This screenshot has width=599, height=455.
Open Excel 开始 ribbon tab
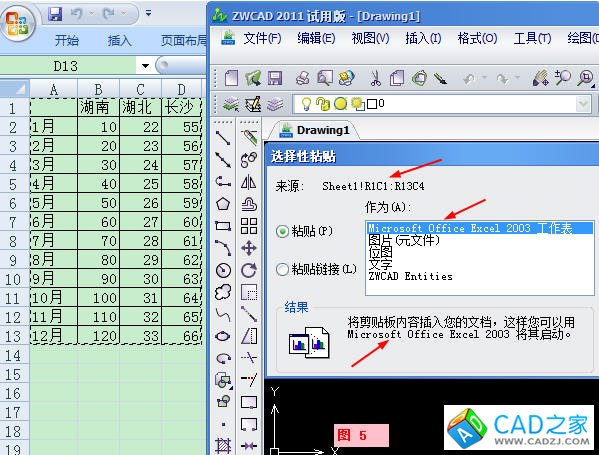[x=66, y=40]
